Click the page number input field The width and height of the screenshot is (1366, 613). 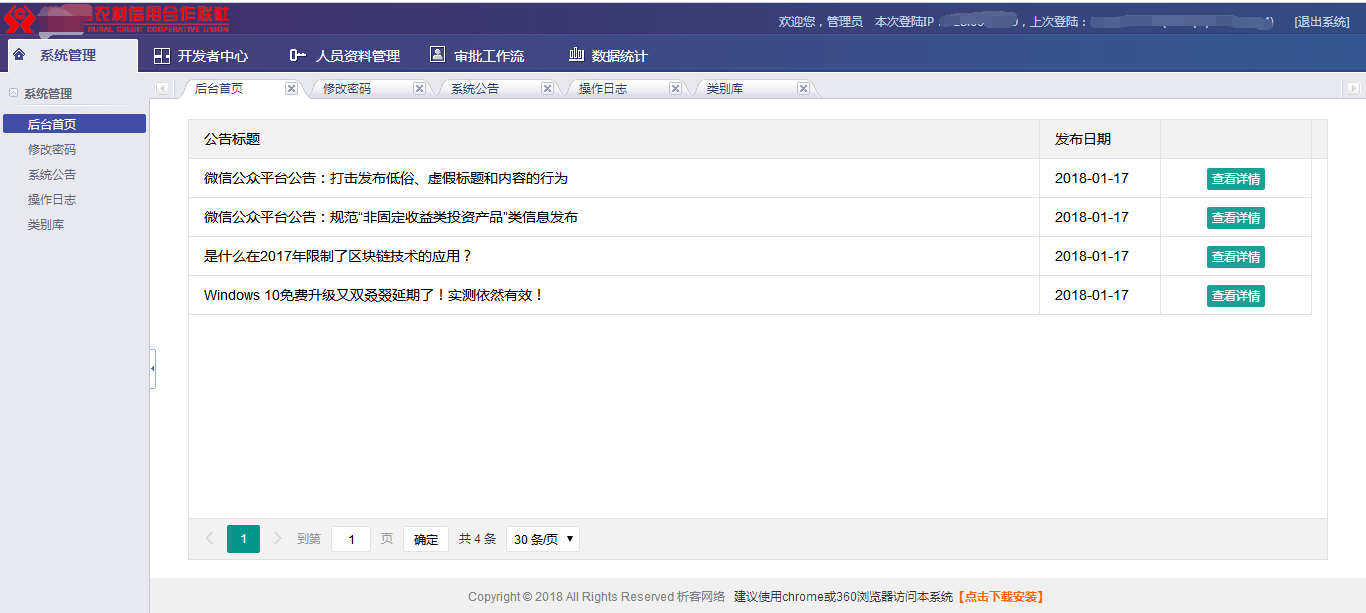351,539
